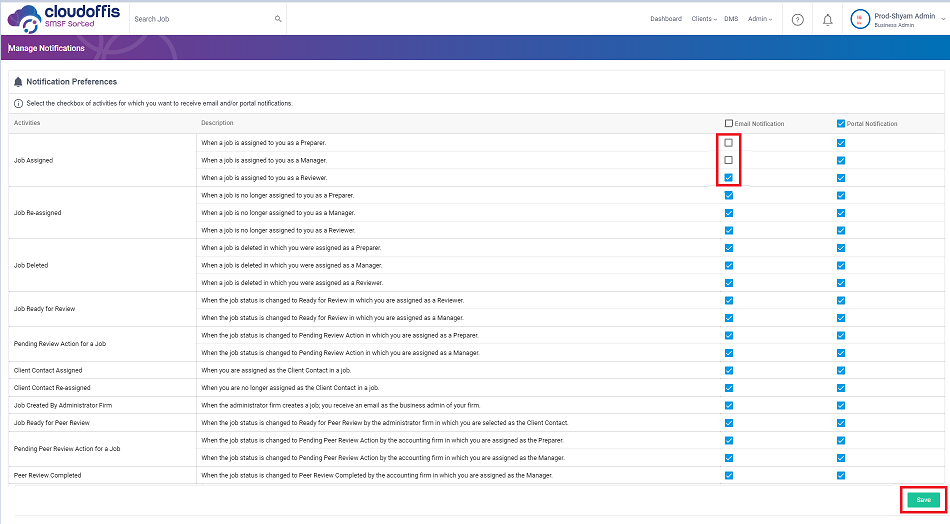The width and height of the screenshot is (950, 524).
Task: Uncheck portal for job assigned as Reviewer
Action: (841, 178)
